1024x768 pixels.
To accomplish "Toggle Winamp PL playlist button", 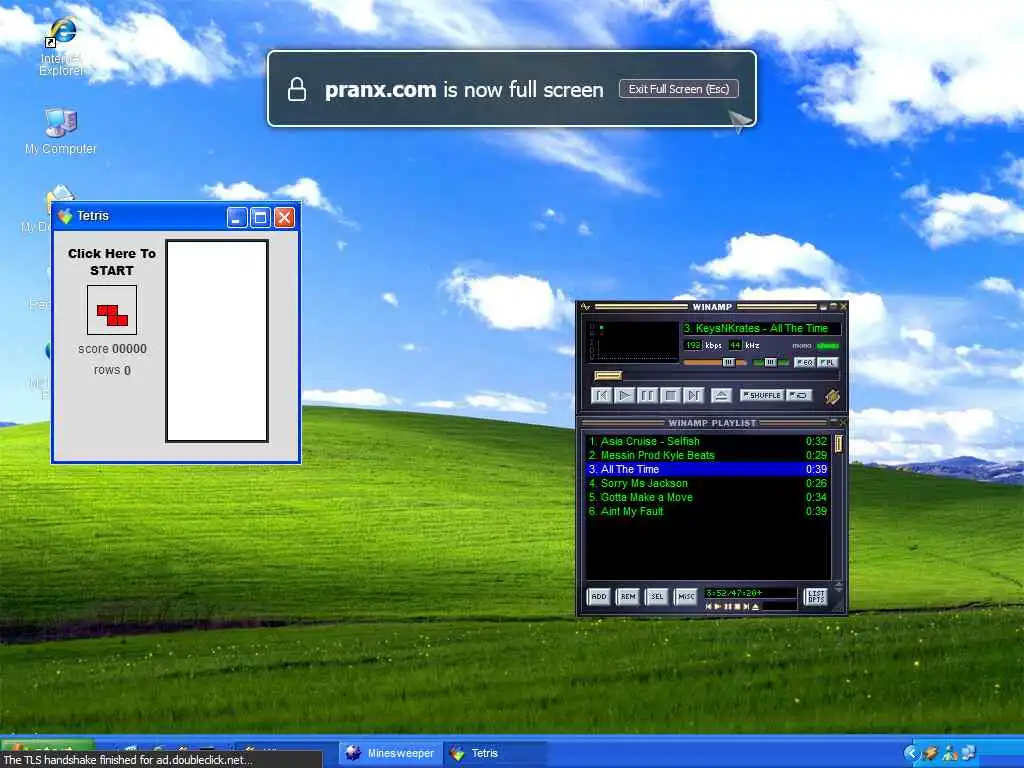I will point(827,362).
